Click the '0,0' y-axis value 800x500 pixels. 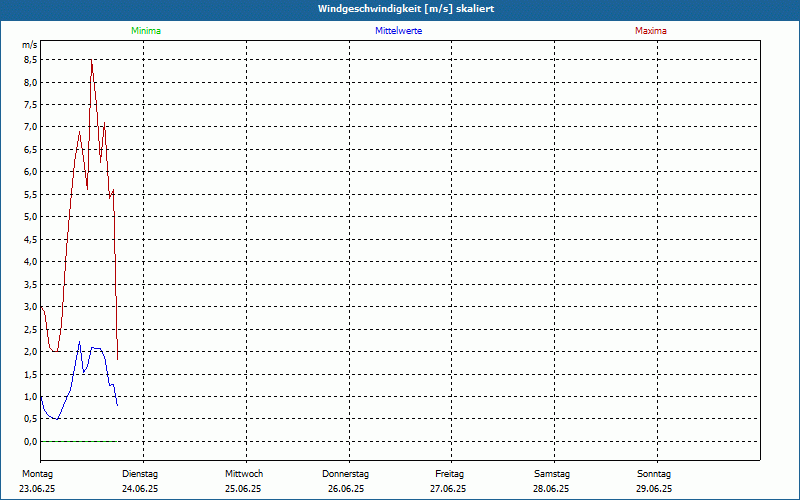tap(31, 441)
